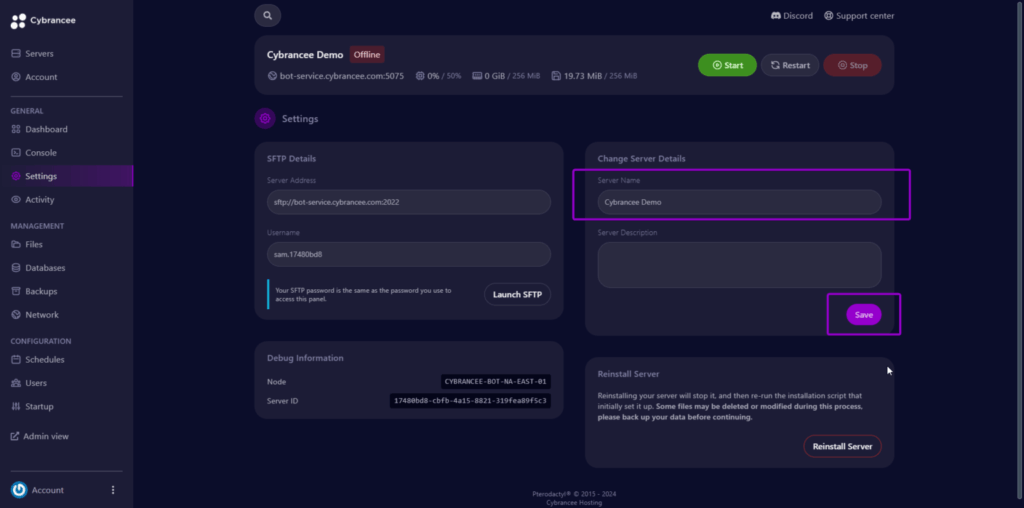Go to Dashboard page
Screen dimensions: 1024x508
coord(46,129)
